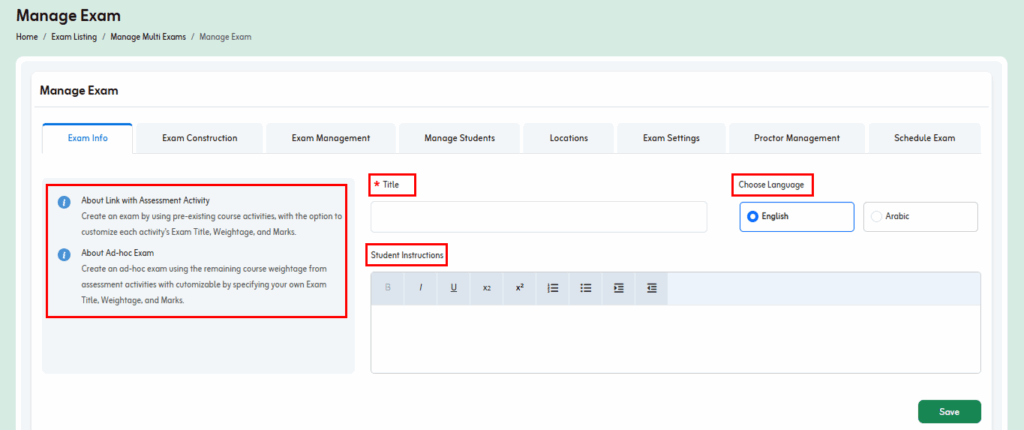
Task: Enable subscript text formatting
Action: pos(487,288)
